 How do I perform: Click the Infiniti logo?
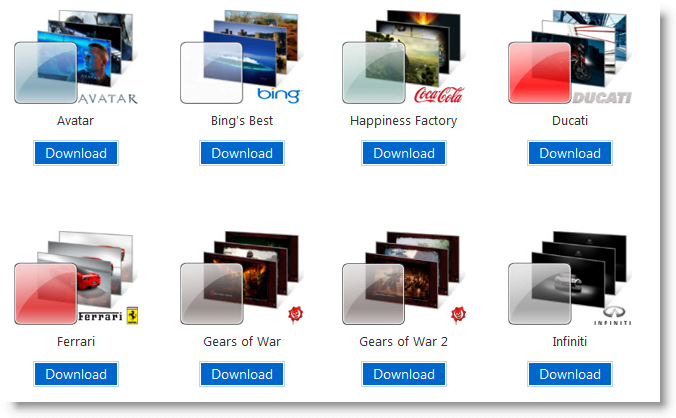coord(613,316)
